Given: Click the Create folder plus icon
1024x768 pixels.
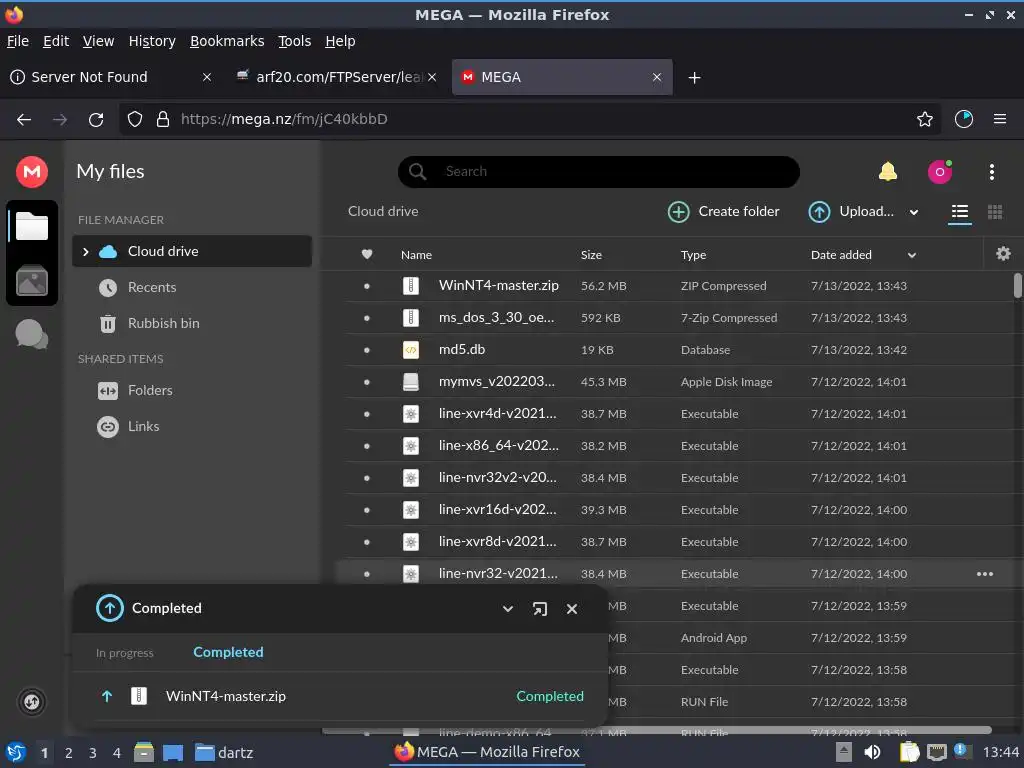Looking at the screenshot, I should coord(679,212).
